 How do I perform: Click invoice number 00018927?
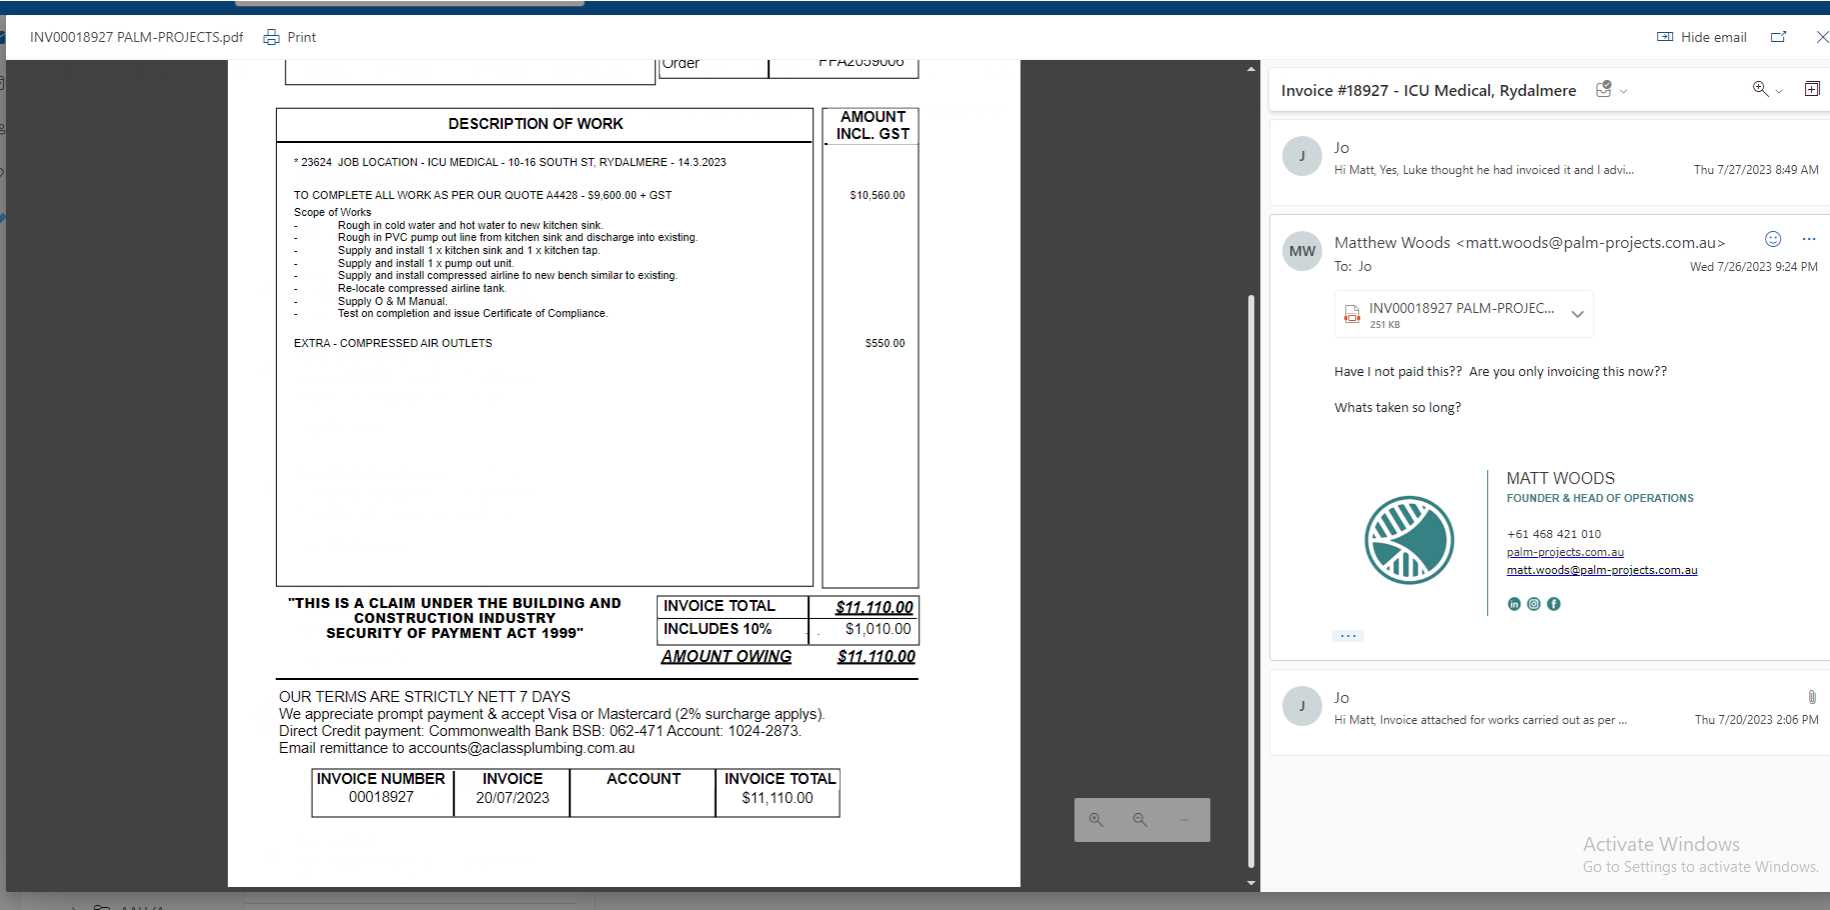pos(381,797)
